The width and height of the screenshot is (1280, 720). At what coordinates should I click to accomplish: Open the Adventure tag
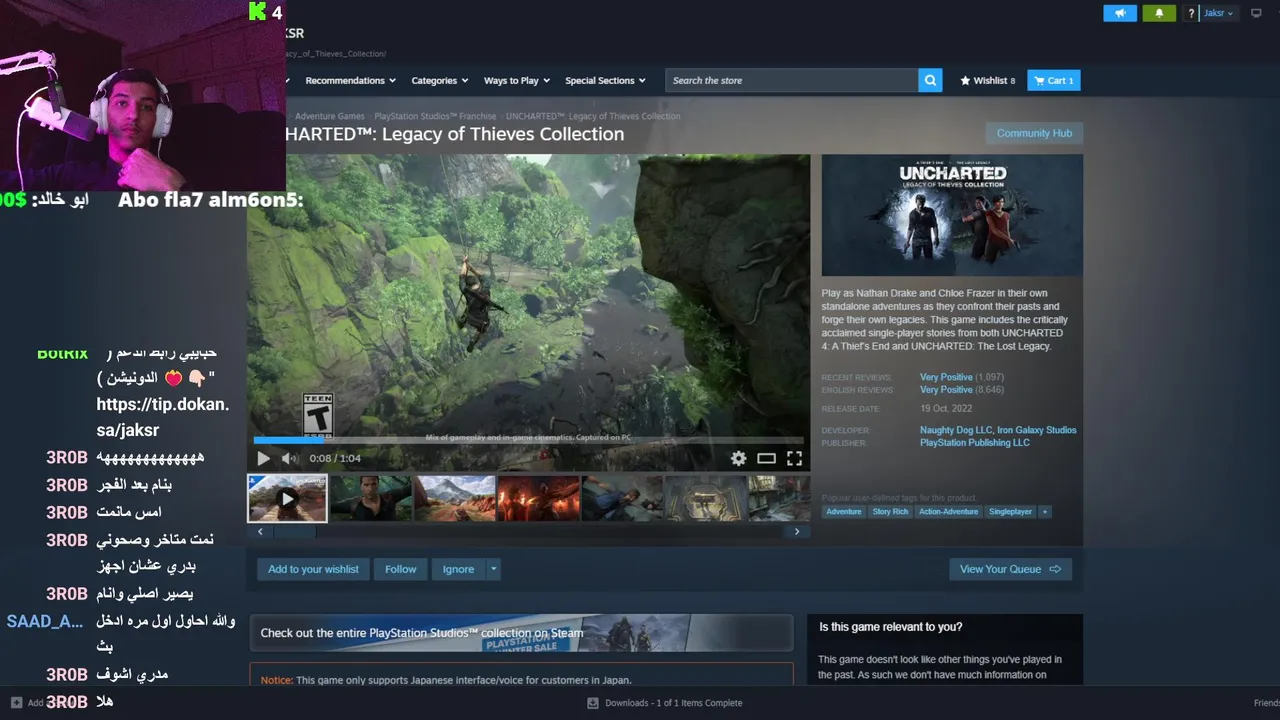pyautogui.click(x=843, y=511)
